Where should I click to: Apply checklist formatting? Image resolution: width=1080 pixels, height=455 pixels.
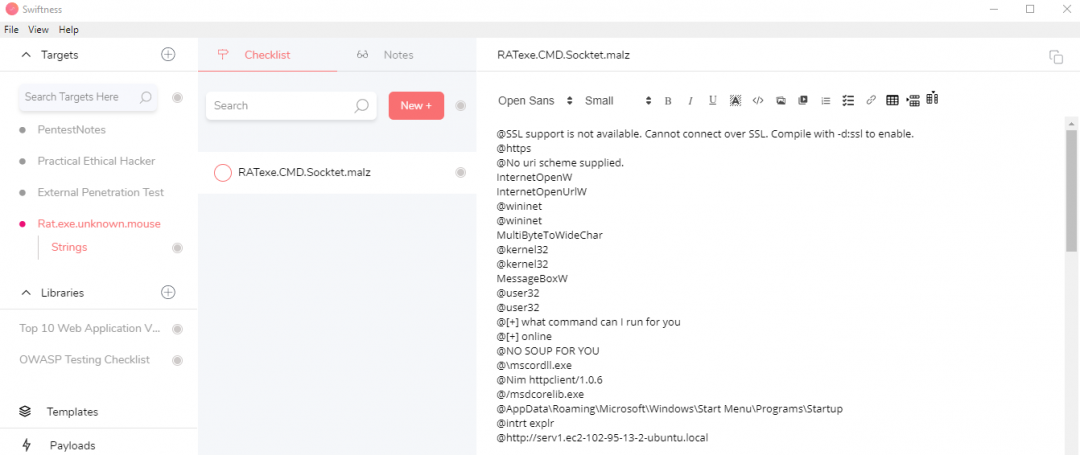click(x=848, y=100)
